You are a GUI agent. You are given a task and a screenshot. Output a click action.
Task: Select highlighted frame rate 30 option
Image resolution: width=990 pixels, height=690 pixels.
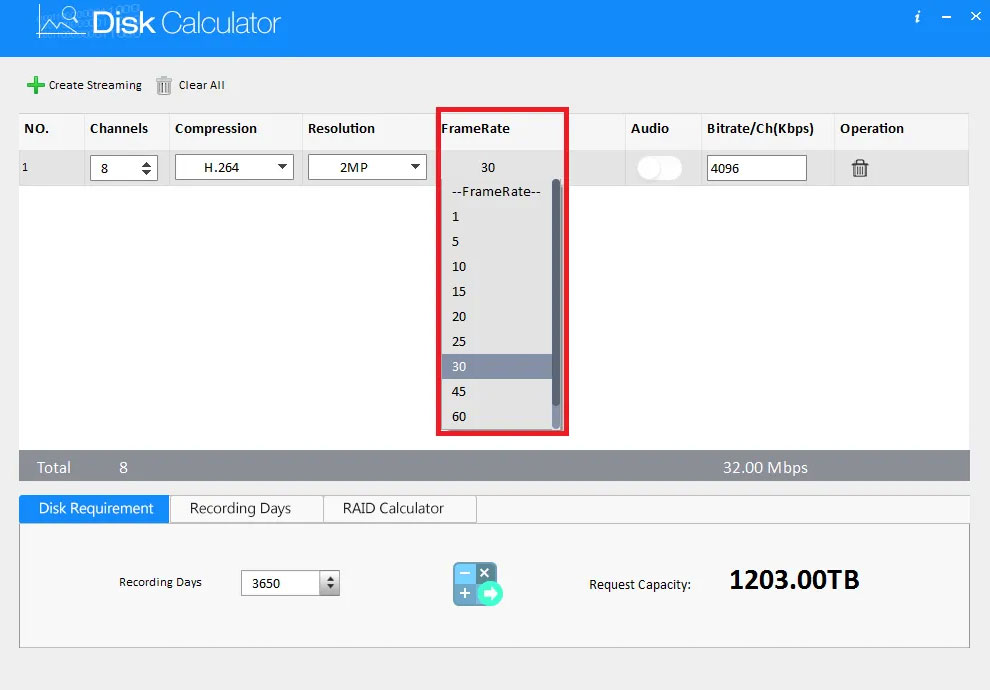[497, 366]
